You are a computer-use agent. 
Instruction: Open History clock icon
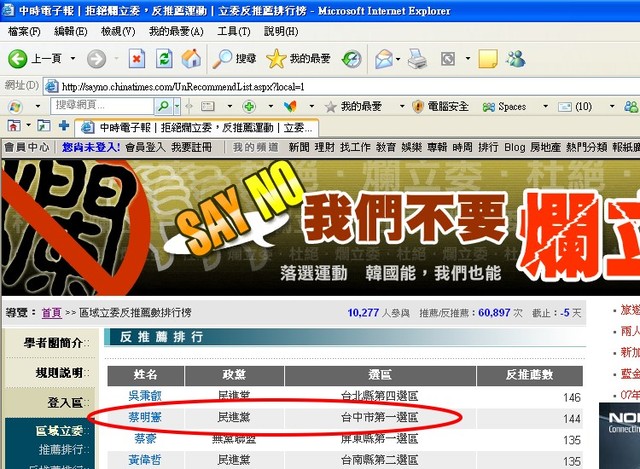click(x=352, y=59)
